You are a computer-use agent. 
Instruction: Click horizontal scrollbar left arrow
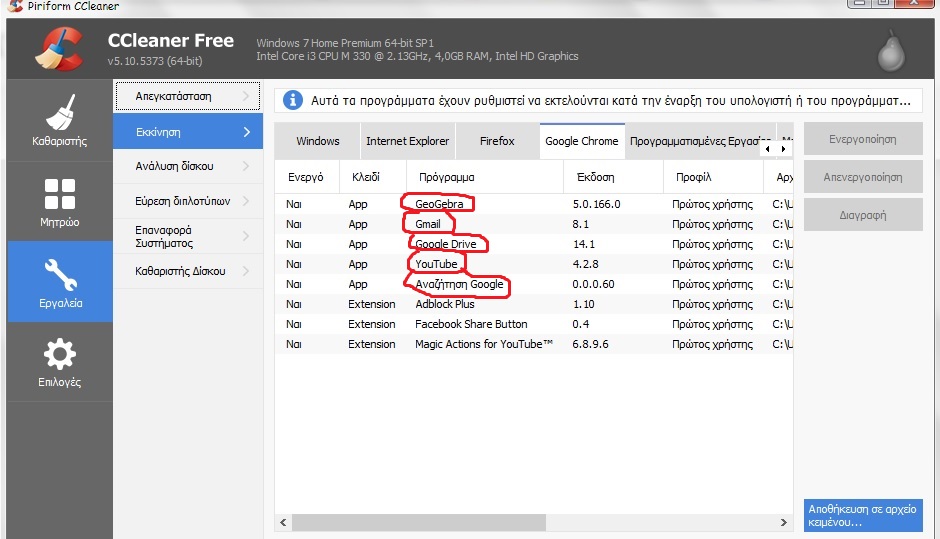[x=283, y=522]
